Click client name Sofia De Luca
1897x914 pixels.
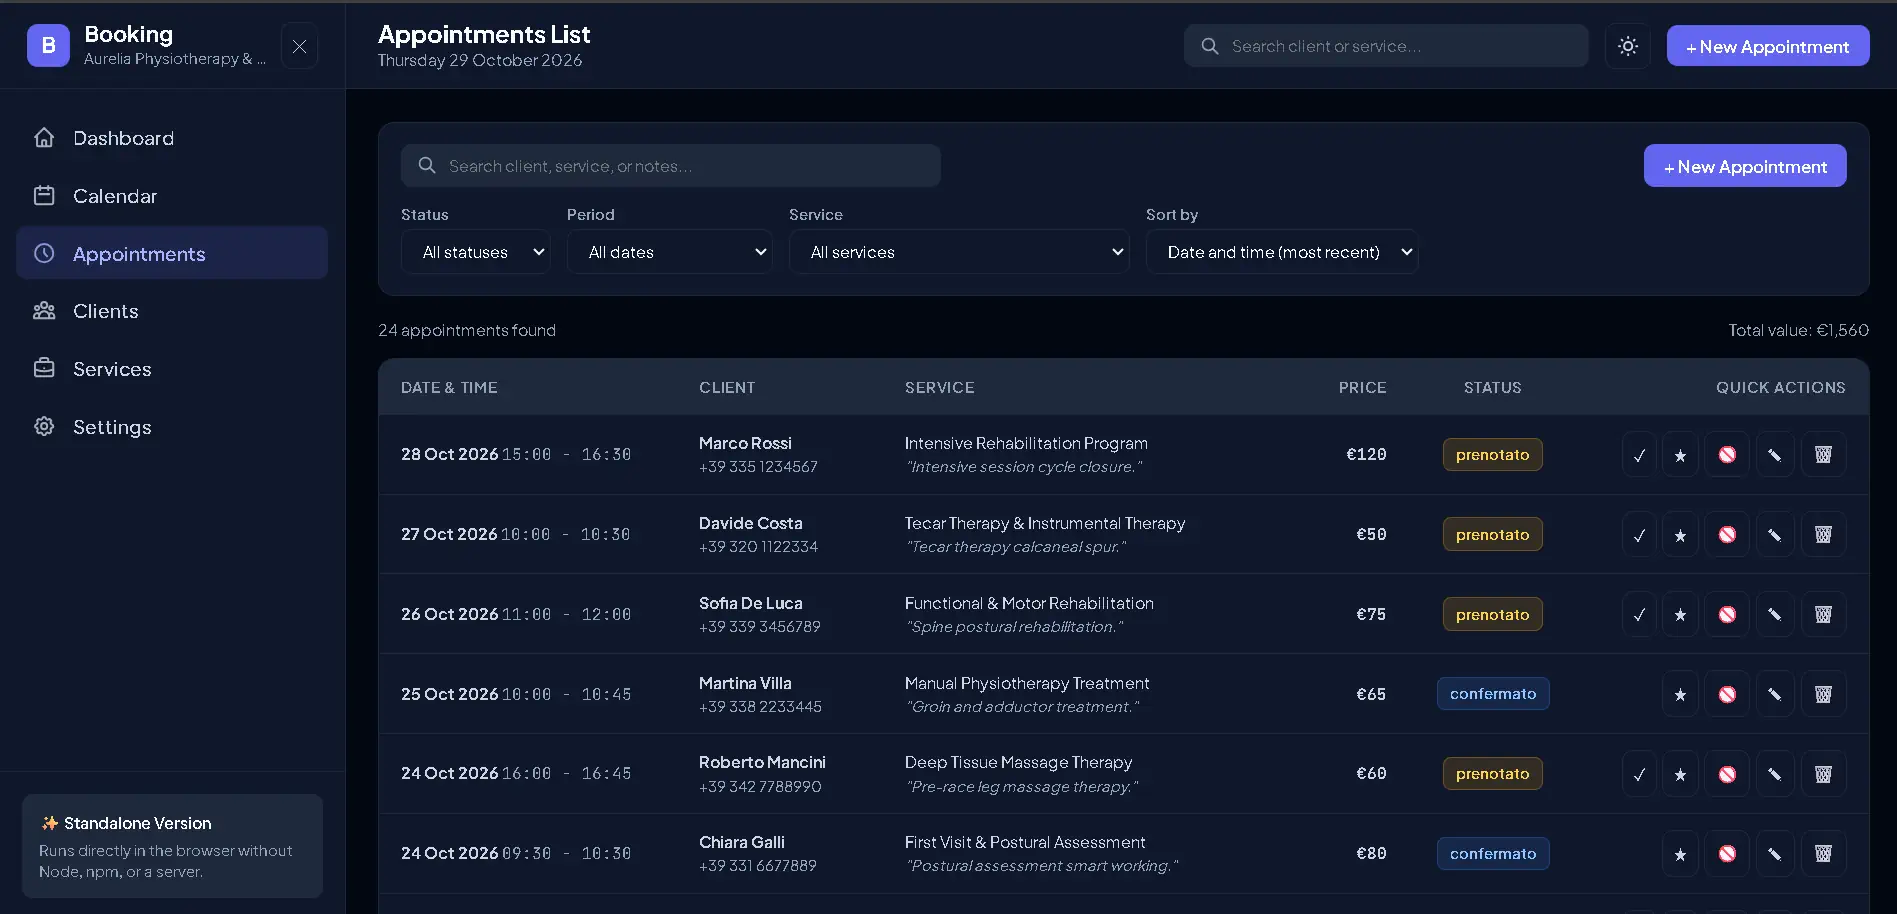click(750, 603)
